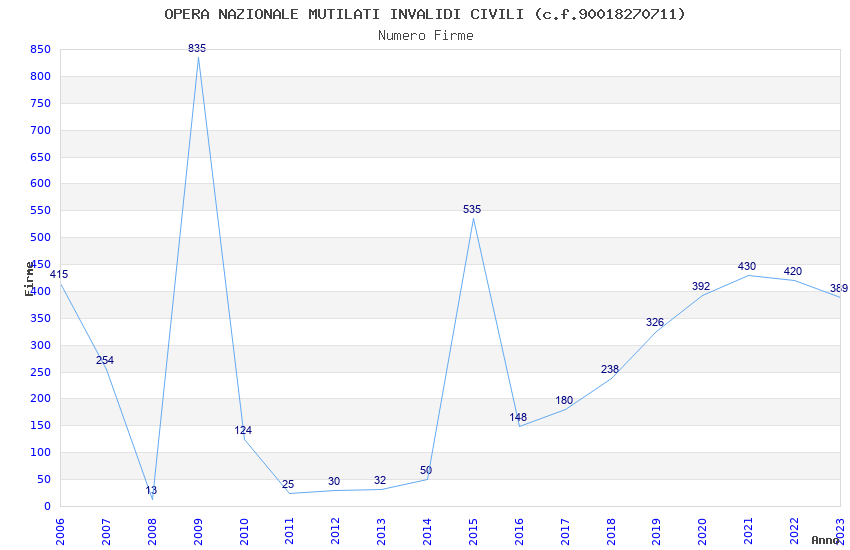
Task: Click the y-axis tick label 200
Action: tap(40, 398)
